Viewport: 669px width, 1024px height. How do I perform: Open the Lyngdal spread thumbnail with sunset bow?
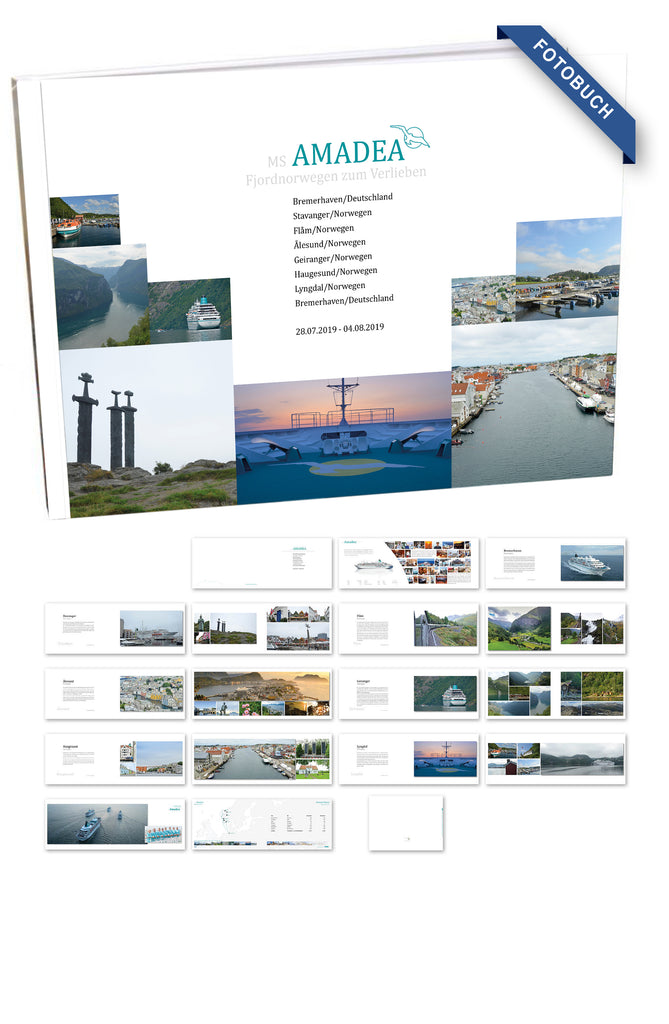(409, 759)
